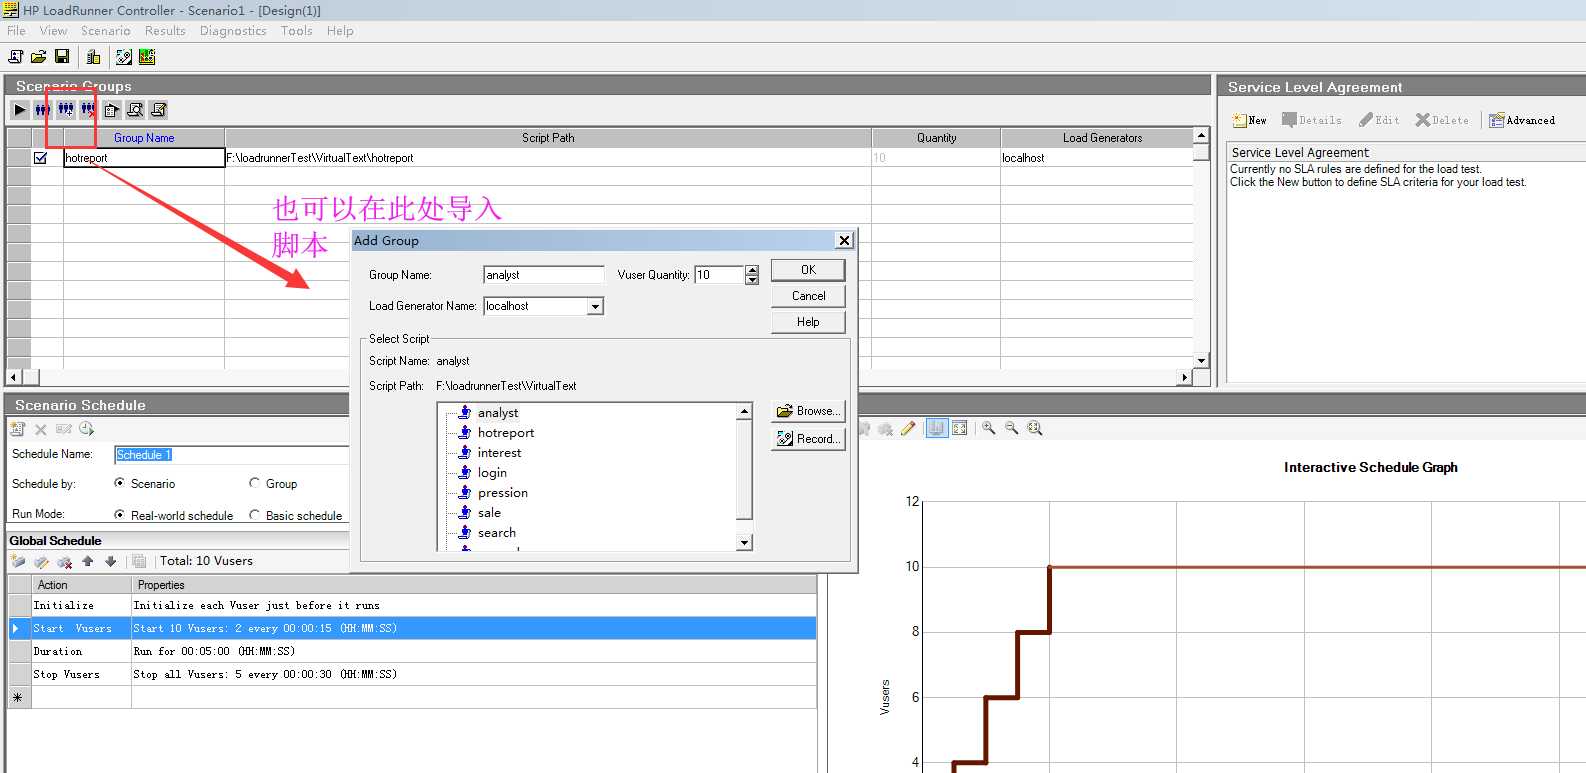Select the Real-world schedule radio button

[x=120, y=515]
